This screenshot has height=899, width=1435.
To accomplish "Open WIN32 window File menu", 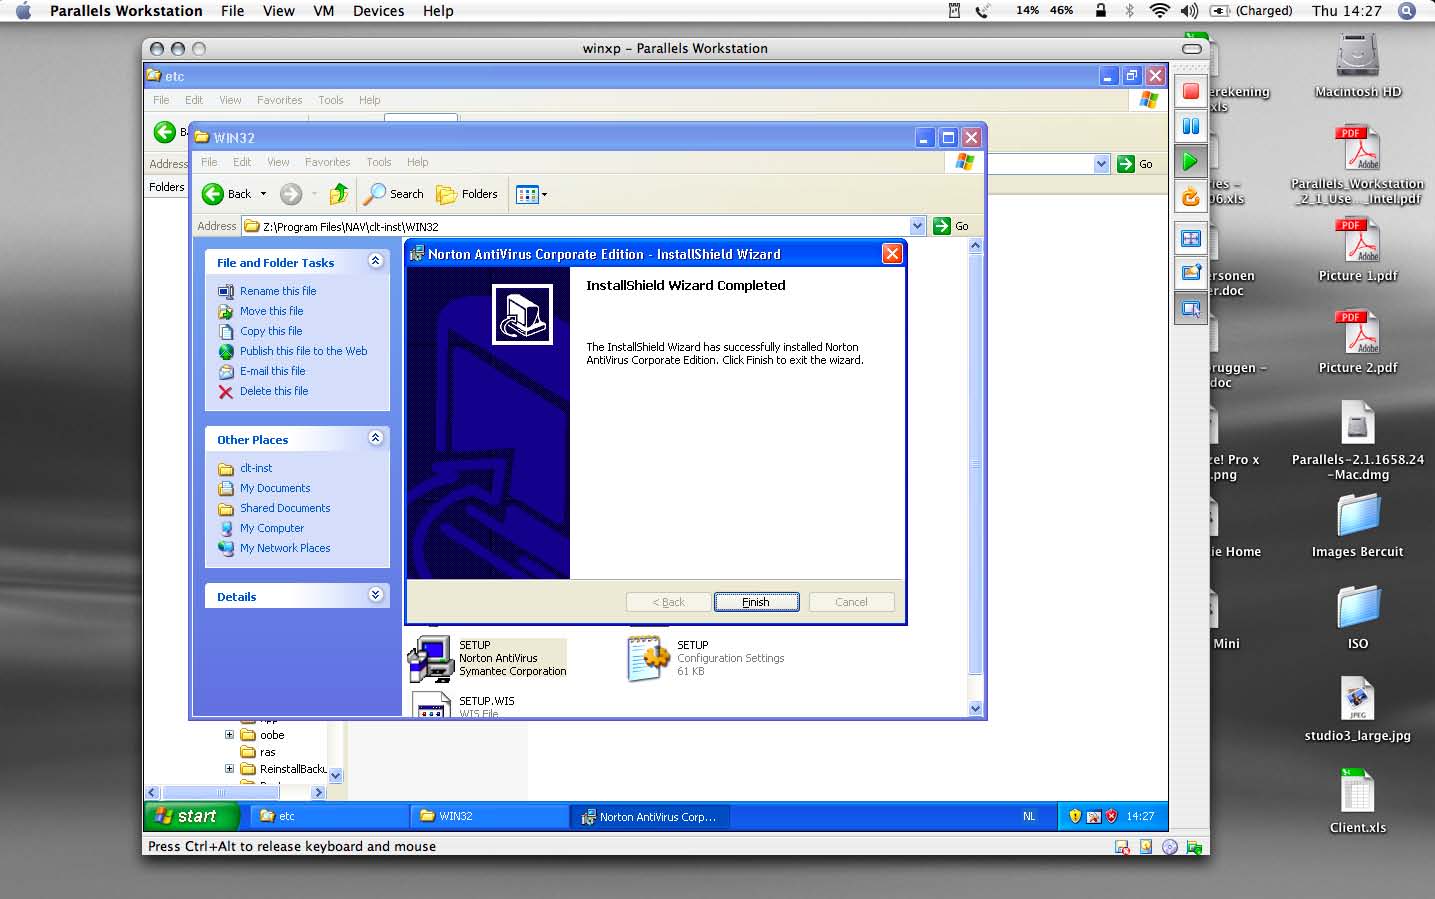I will pos(209,162).
